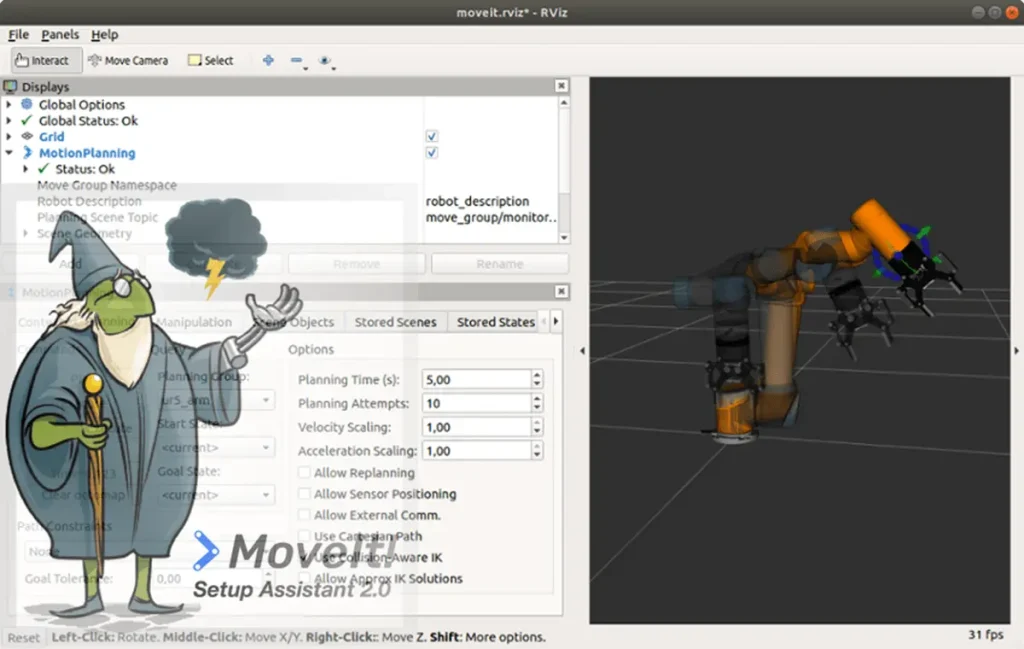Open the Panels menu
The width and height of the screenshot is (1024, 649).
point(59,34)
